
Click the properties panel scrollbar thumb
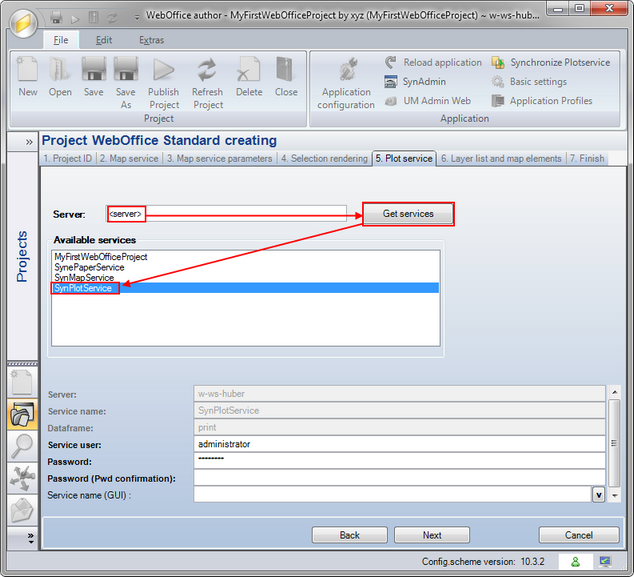point(614,443)
